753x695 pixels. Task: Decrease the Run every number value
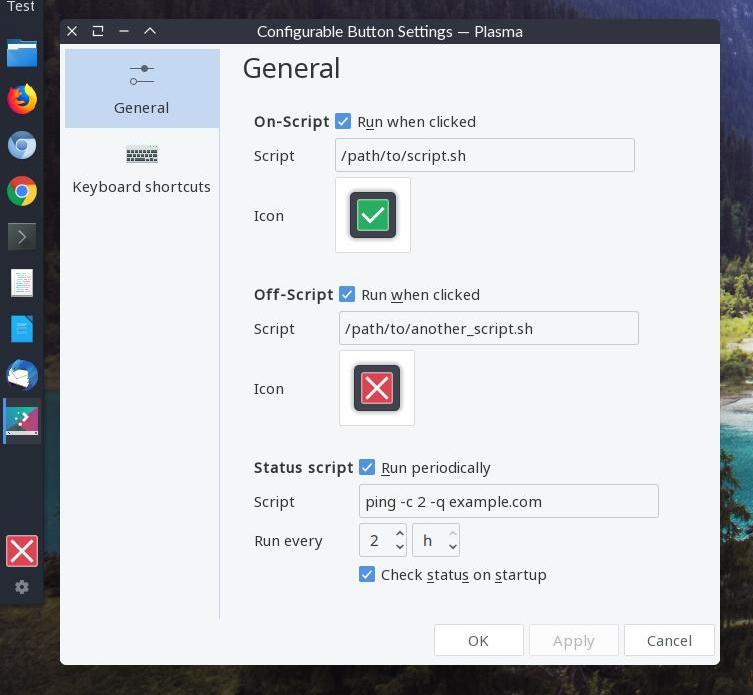pos(400,547)
